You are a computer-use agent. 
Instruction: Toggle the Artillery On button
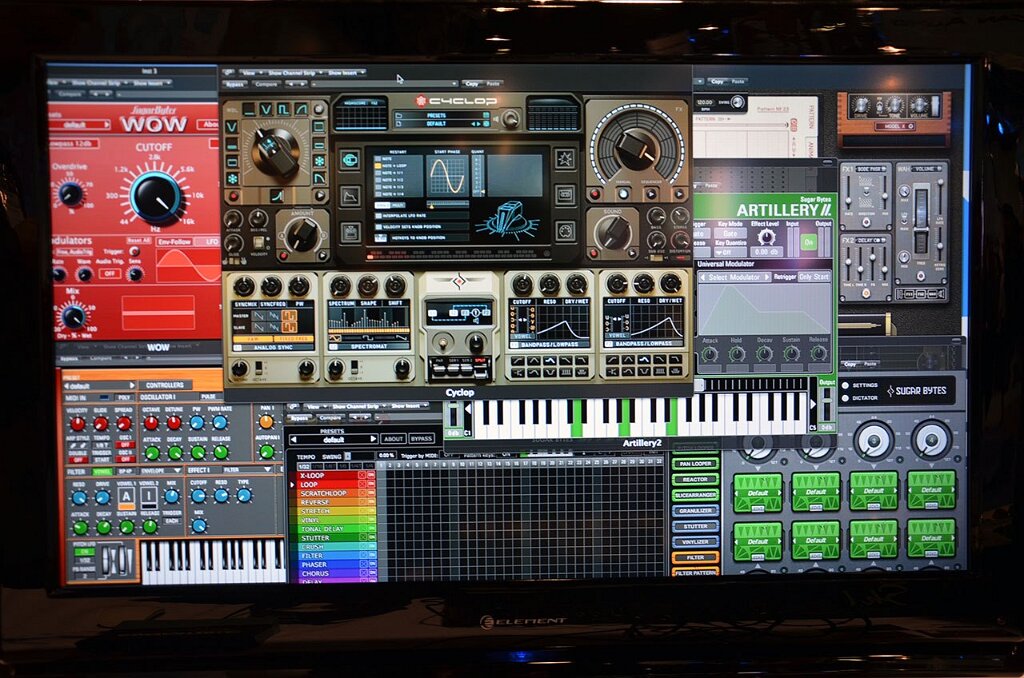click(x=807, y=242)
